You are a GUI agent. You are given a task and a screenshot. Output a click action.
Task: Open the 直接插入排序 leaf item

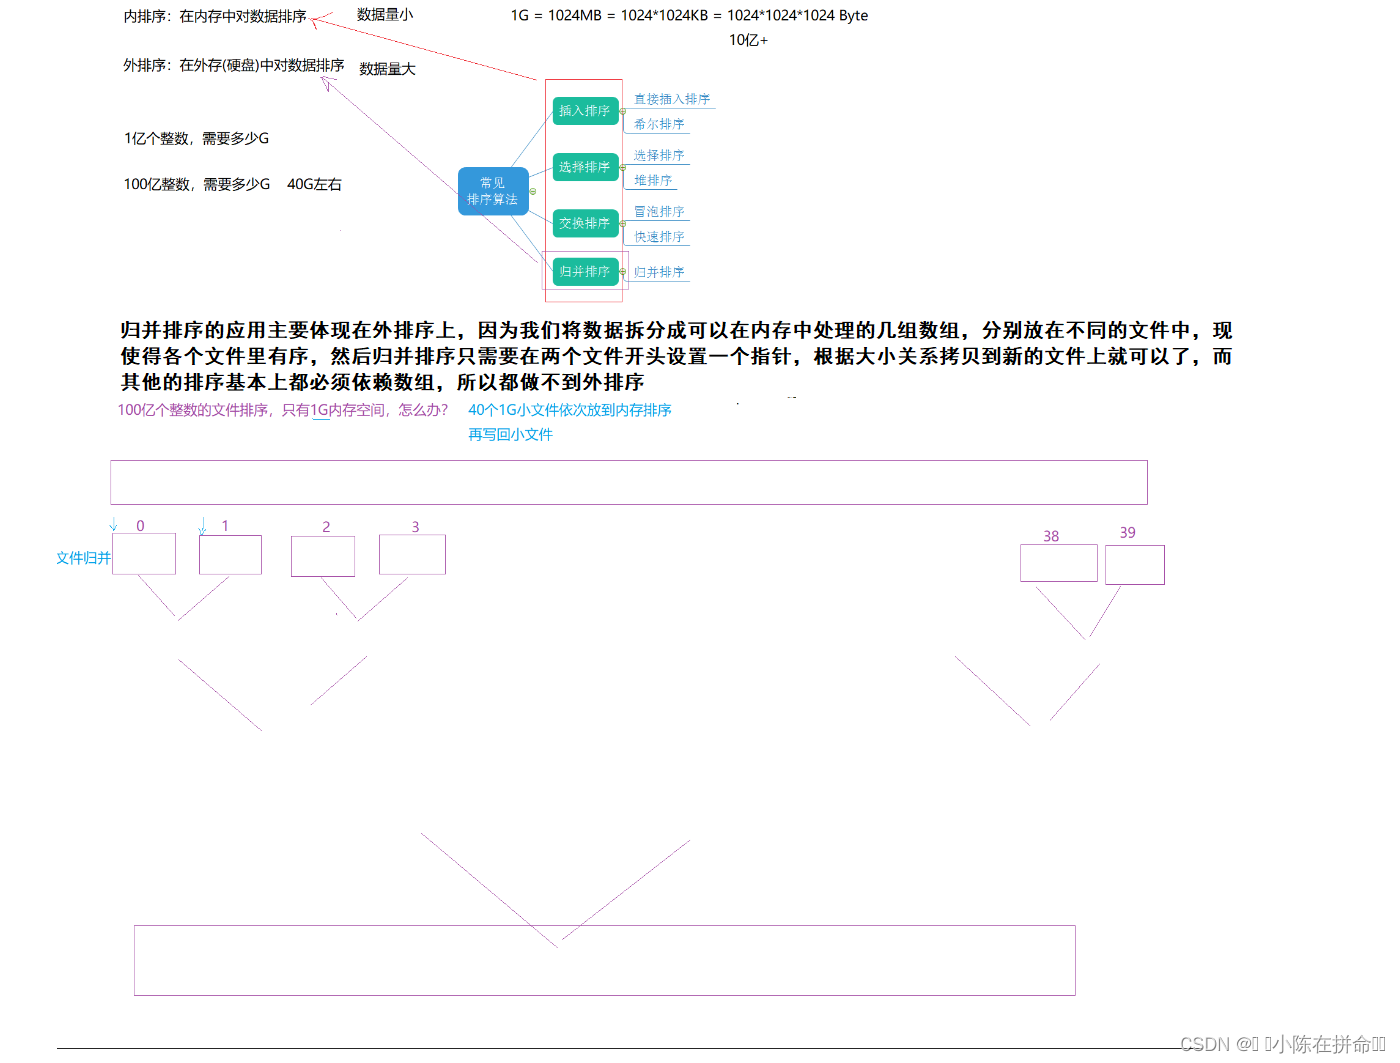tap(672, 99)
